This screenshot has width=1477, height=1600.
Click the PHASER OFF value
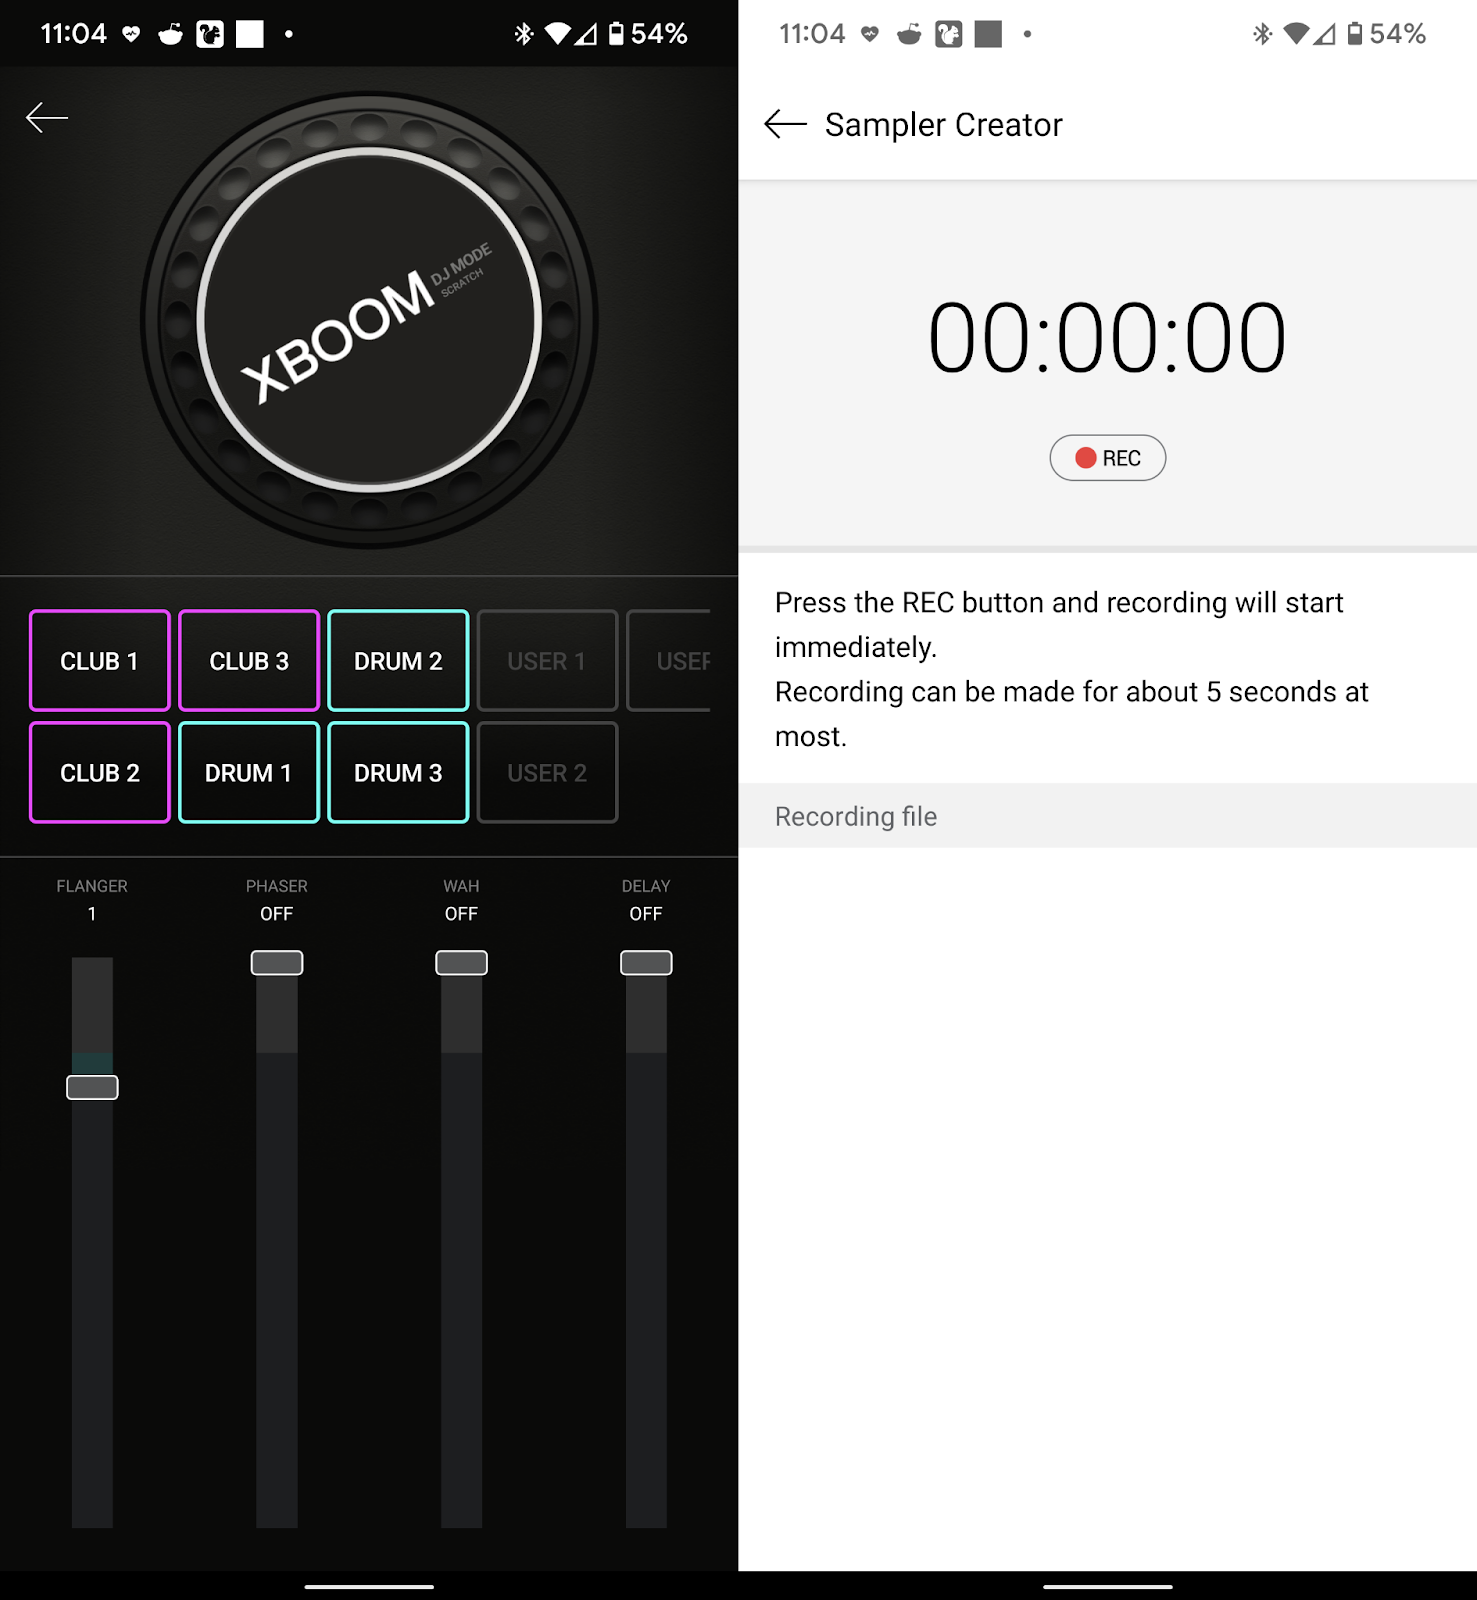pos(277,914)
